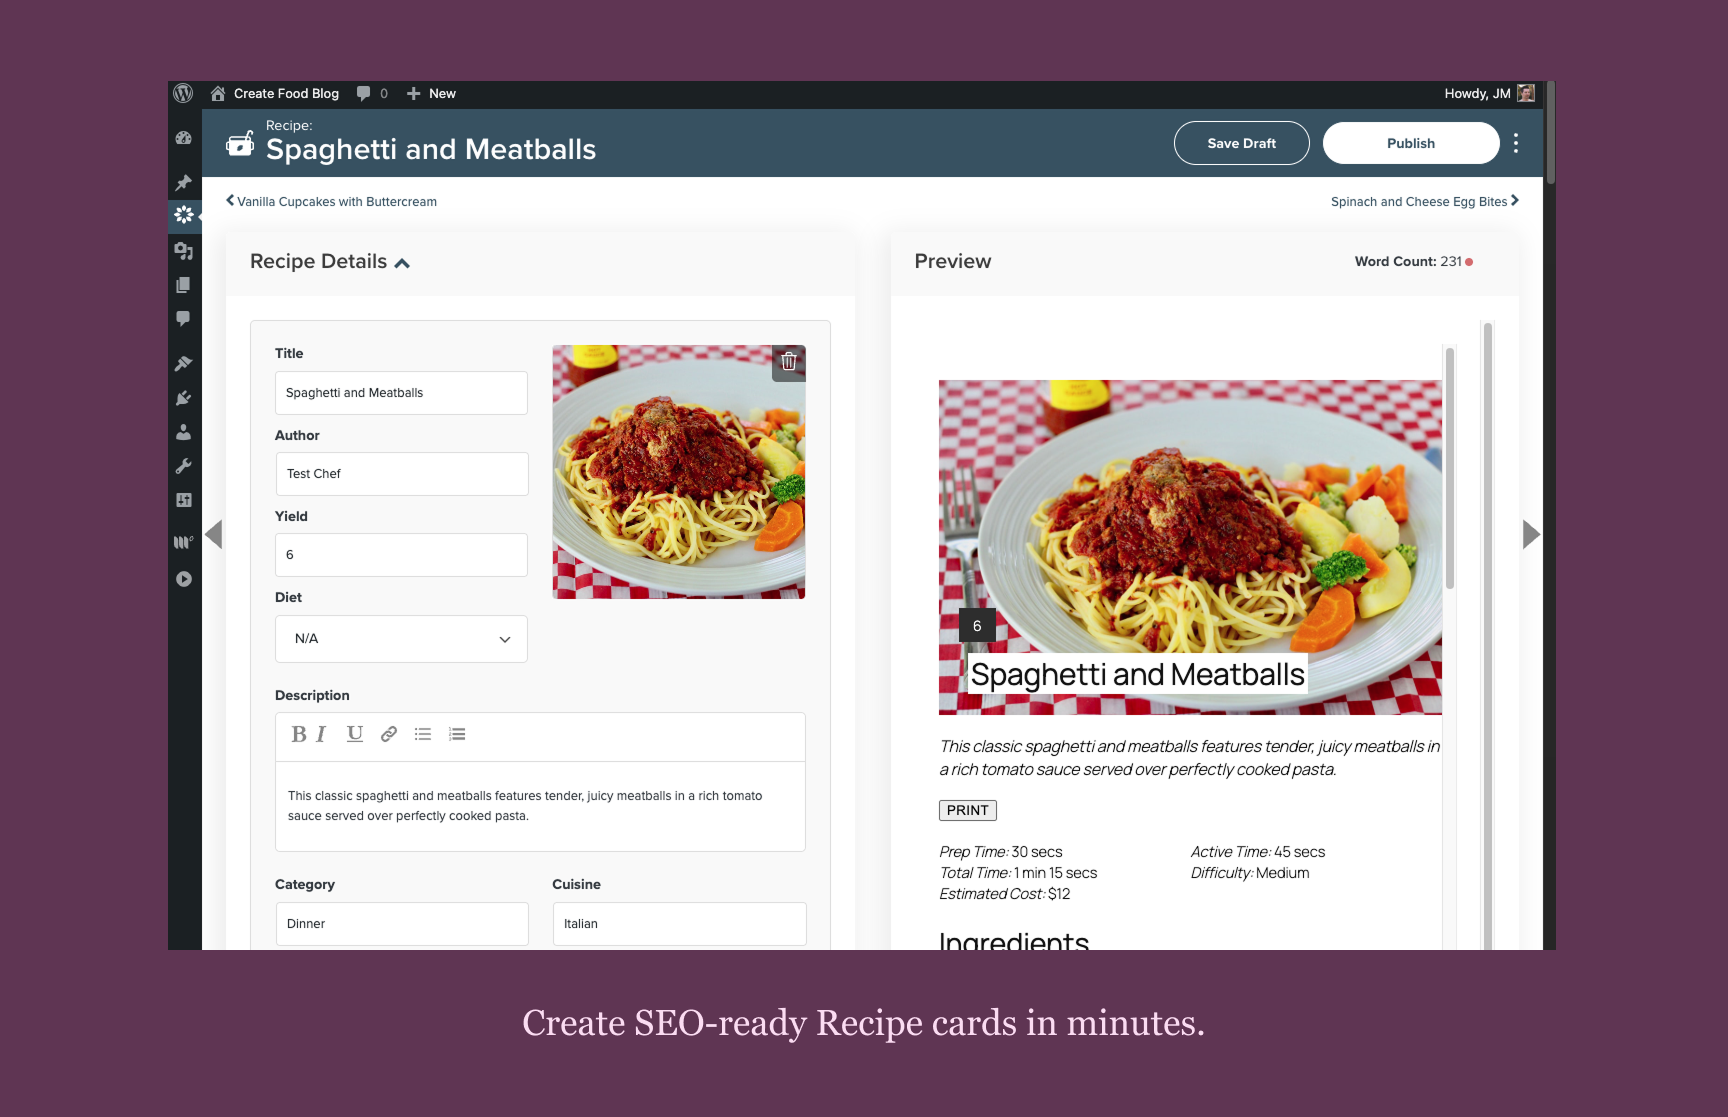
Task: Create a numbered list in the Description
Action: [x=457, y=733]
